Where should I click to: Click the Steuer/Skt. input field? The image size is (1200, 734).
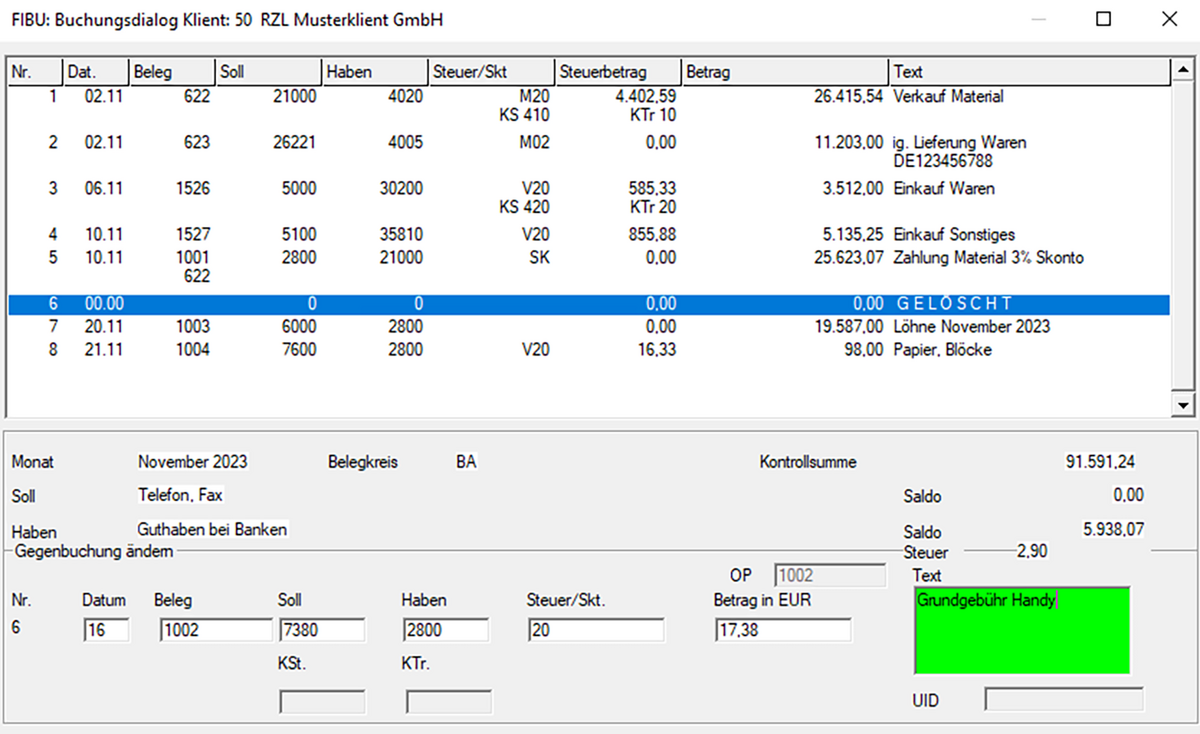tap(595, 630)
